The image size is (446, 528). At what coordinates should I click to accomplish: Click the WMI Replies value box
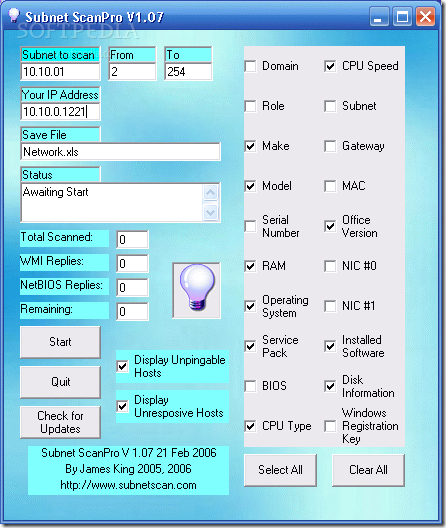tap(132, 263)
